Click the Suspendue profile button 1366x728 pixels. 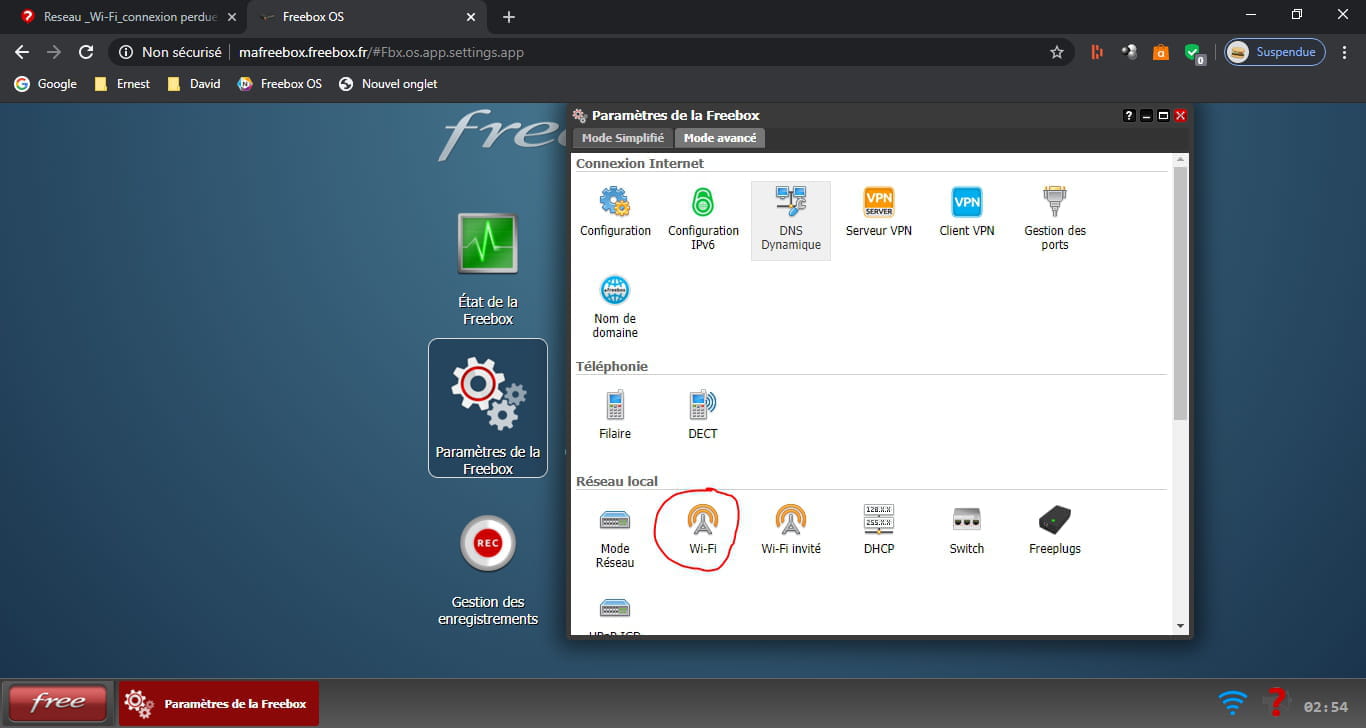tap(1275, 52)
